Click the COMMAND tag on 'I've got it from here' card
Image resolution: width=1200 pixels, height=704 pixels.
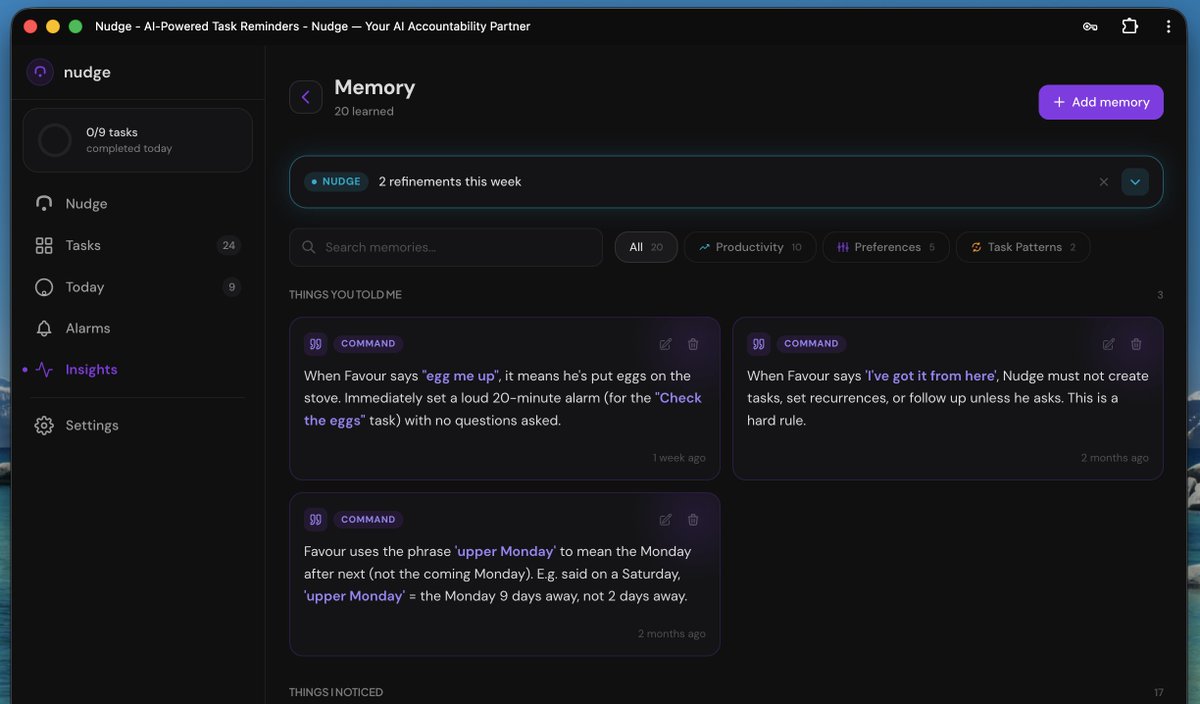tap(811, 344)
